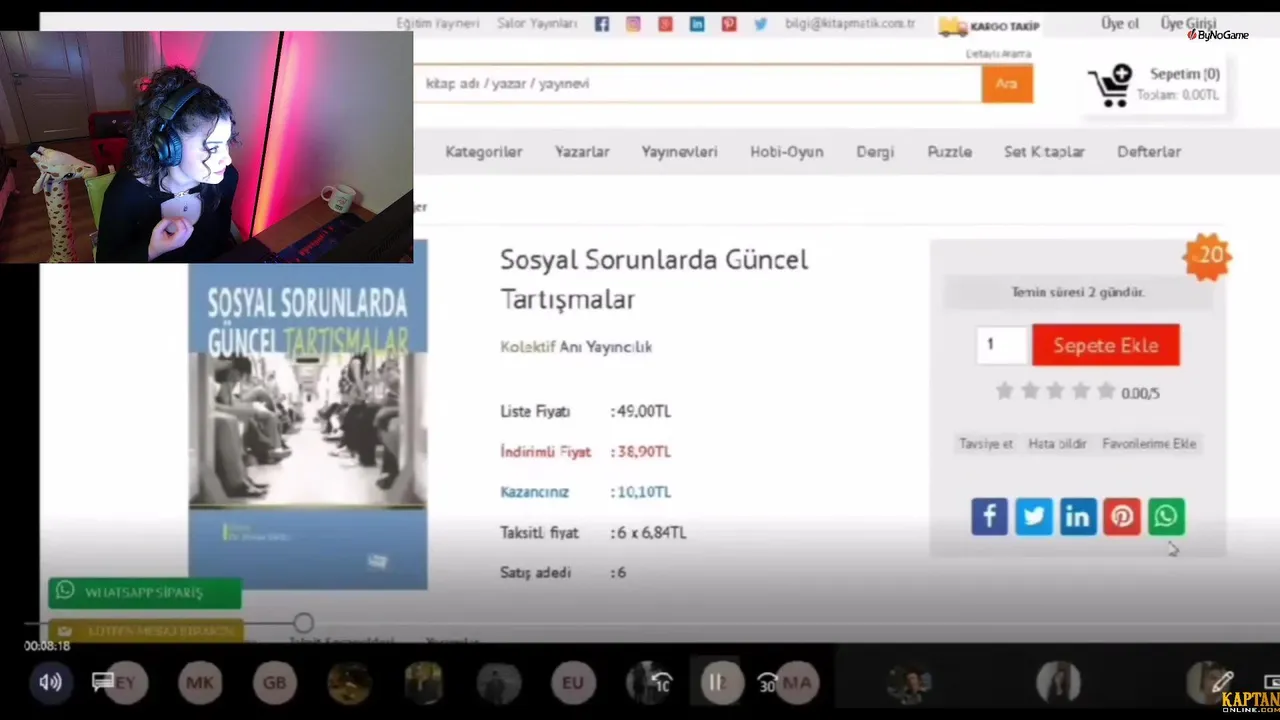Pause the video playback
Screen dimensions: 1280x720
pos(716,683)
